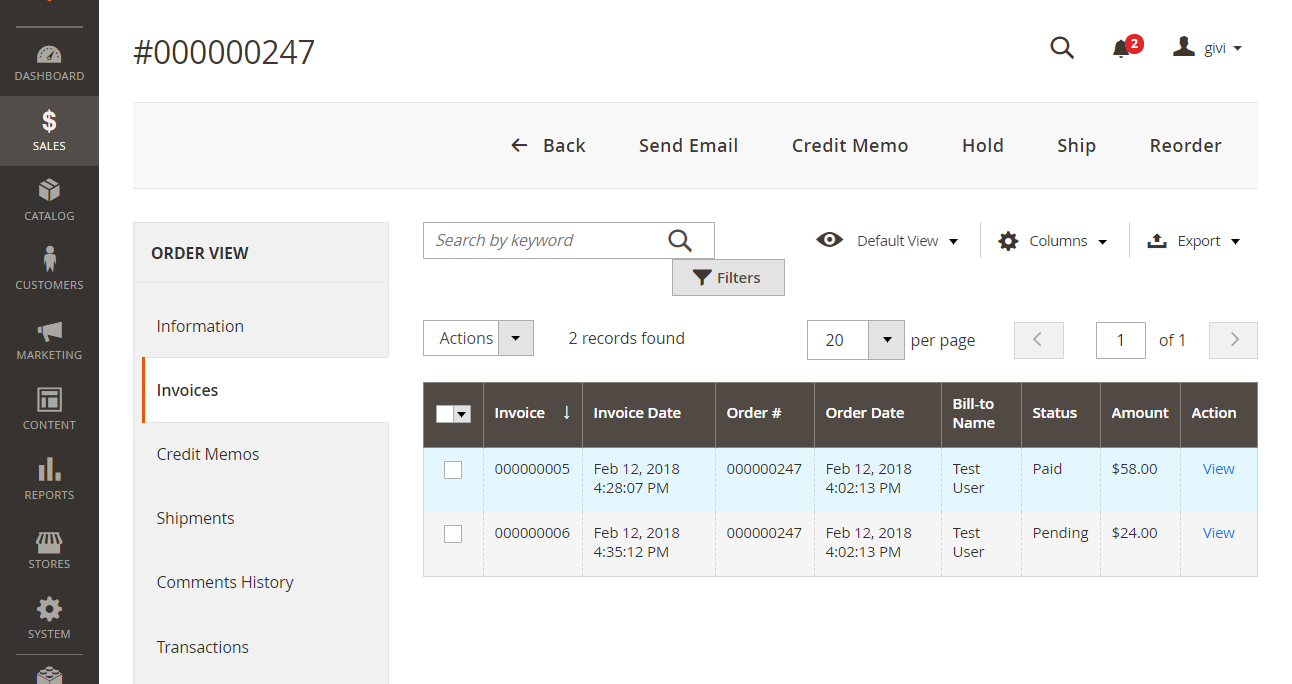Open the Default View dropdown
1292x684 pixels.
point(888,241)
